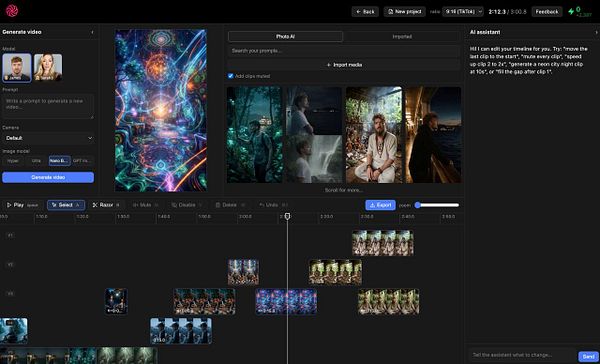Select the short clip on the second track
Image resolution: width=600 pixels, height=364 pixels.
[x=243, y=272]
